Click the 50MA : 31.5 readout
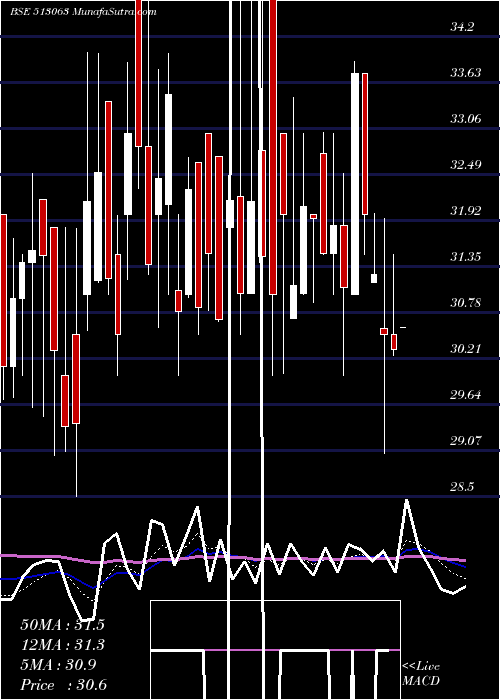 coord(62,625)
